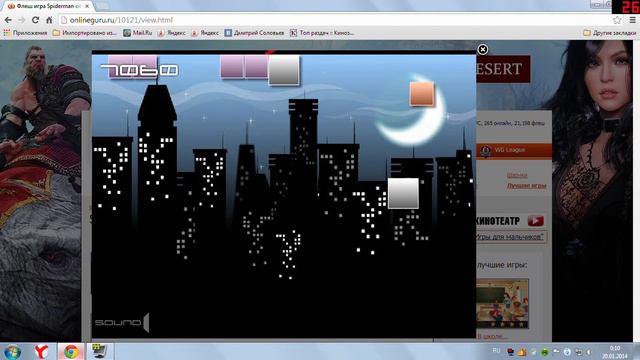Close the Spiderman game tab

(87, 6)
